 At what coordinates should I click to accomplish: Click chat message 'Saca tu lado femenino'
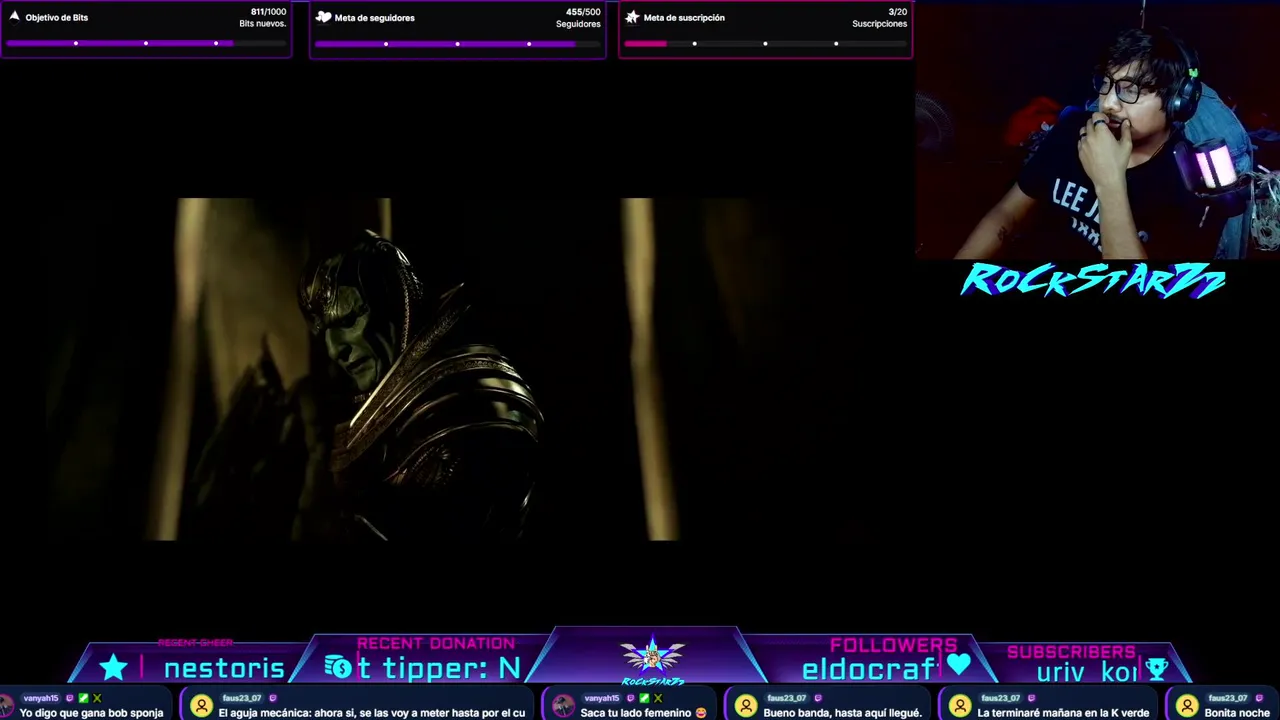tap(643, 713)
